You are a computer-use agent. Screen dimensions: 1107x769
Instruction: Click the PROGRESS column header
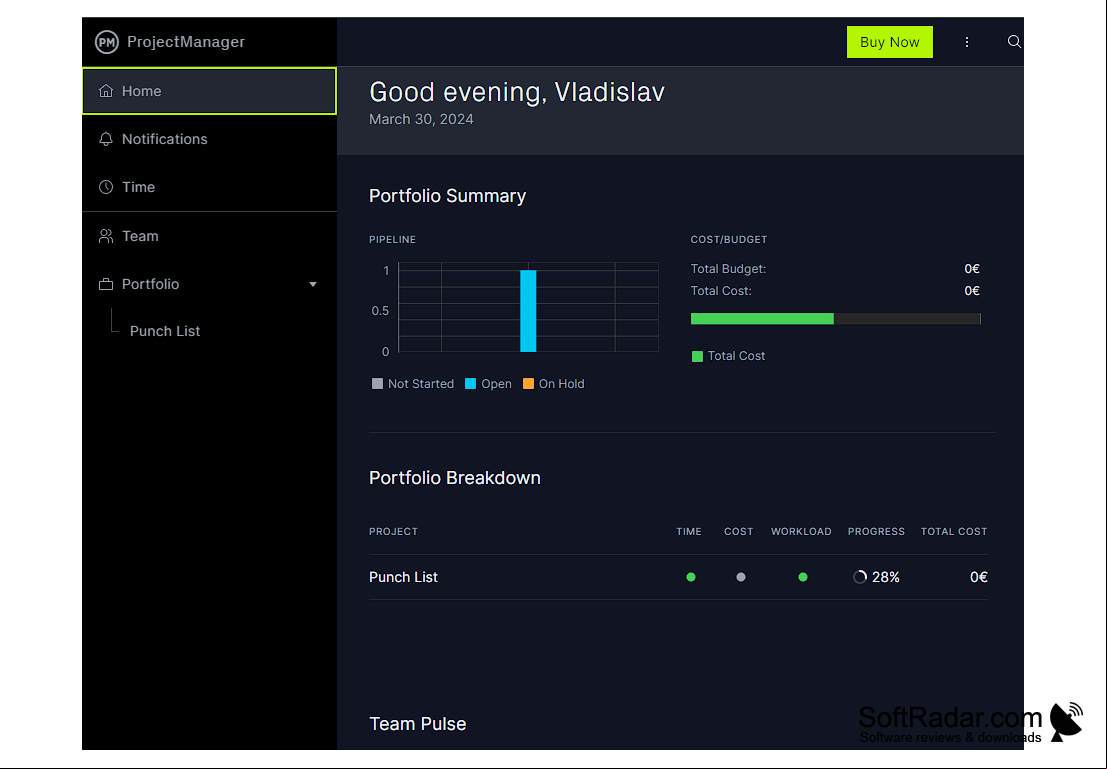876,531
